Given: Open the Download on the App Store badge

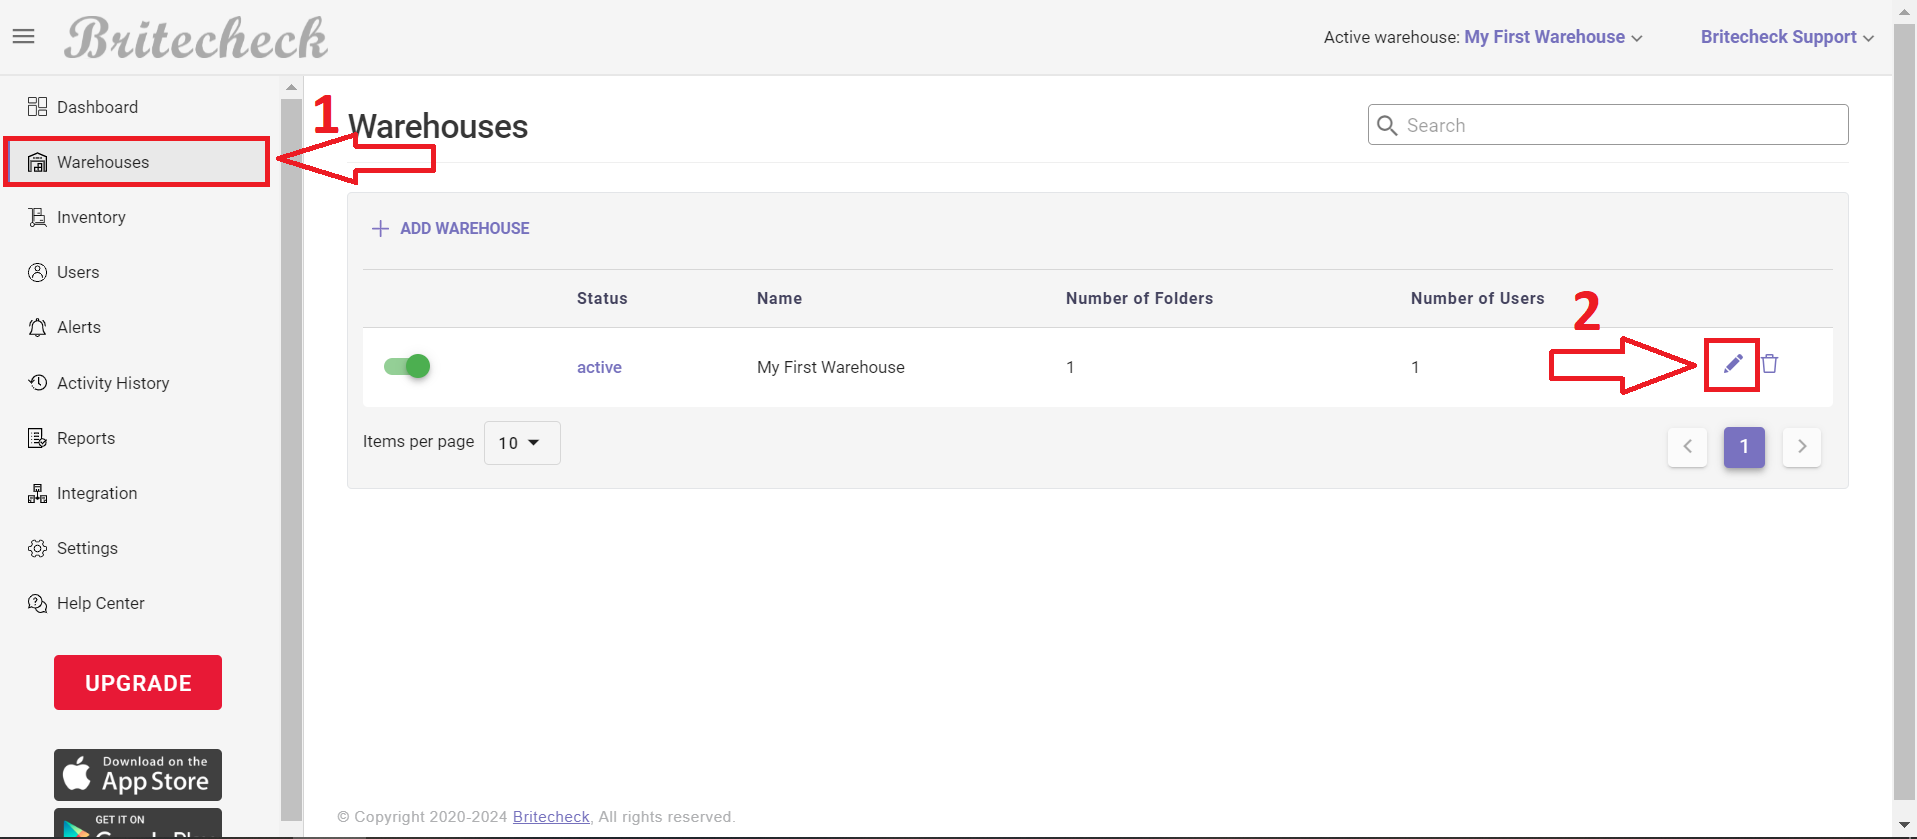Looking at the screenshot, I should pyautogui.click(x=138, y=775).
